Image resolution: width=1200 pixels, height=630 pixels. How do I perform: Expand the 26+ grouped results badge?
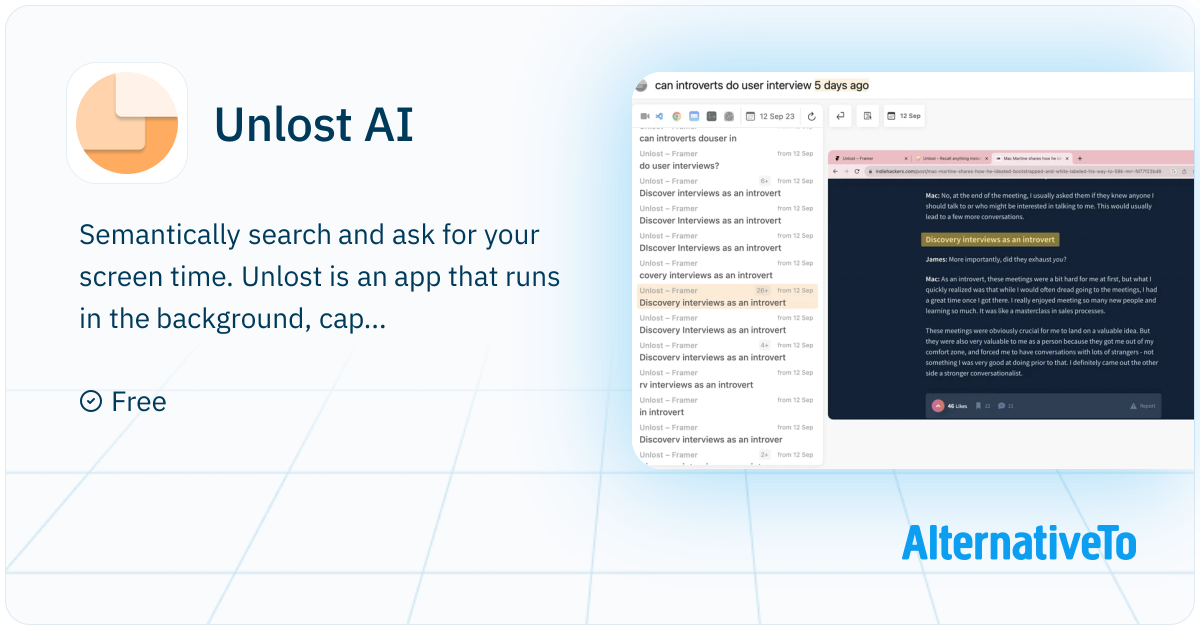pyautogui.click(x=763, y=290)
